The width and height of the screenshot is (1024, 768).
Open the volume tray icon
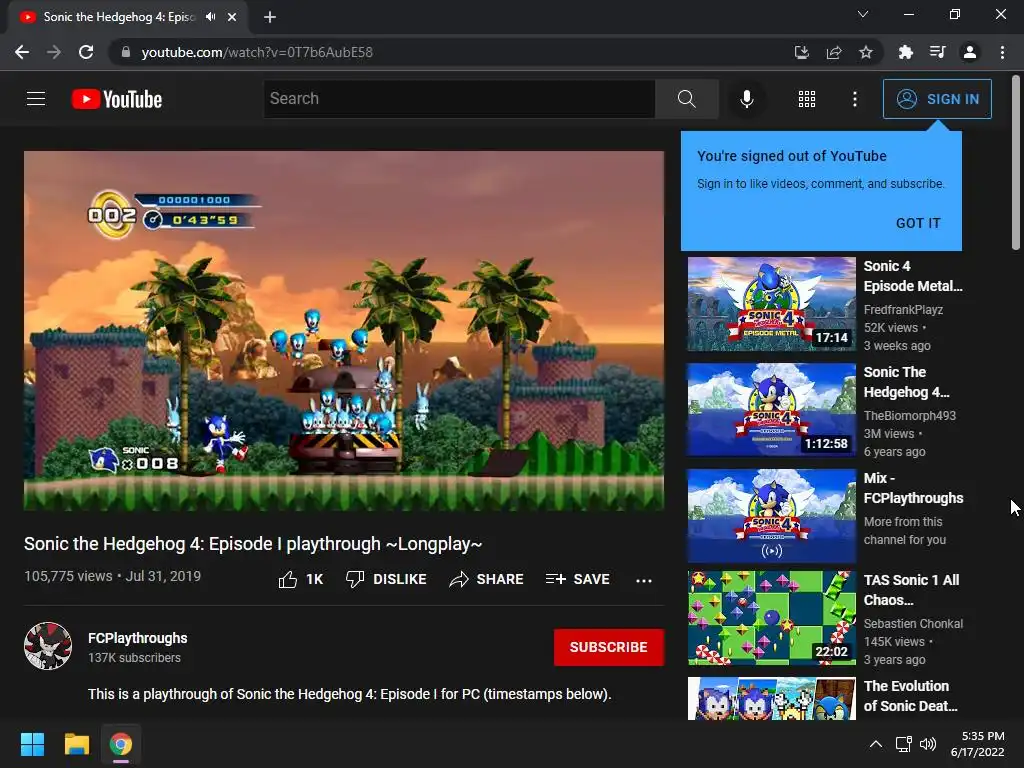point(927,744)
